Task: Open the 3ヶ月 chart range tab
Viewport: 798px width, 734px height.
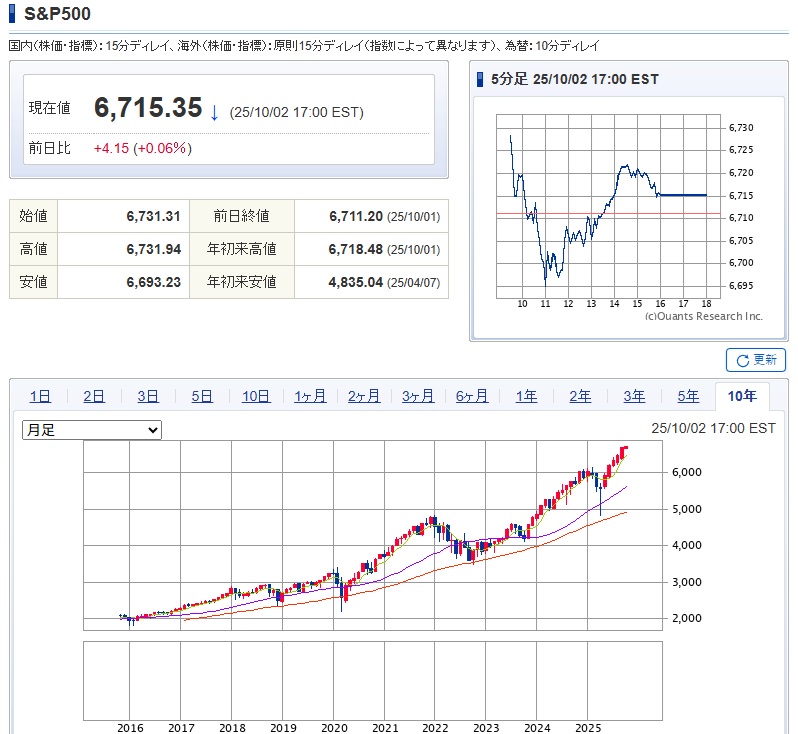Action: pos(418,396)
